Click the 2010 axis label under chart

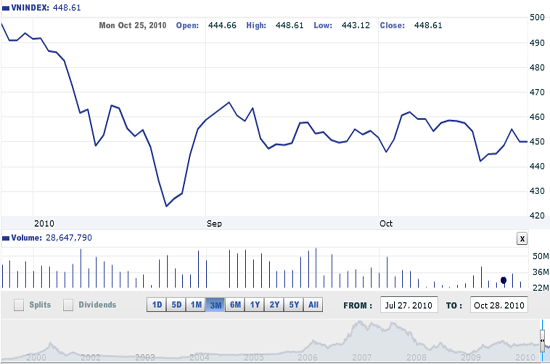pyautogui.click(x=44, y=224)
